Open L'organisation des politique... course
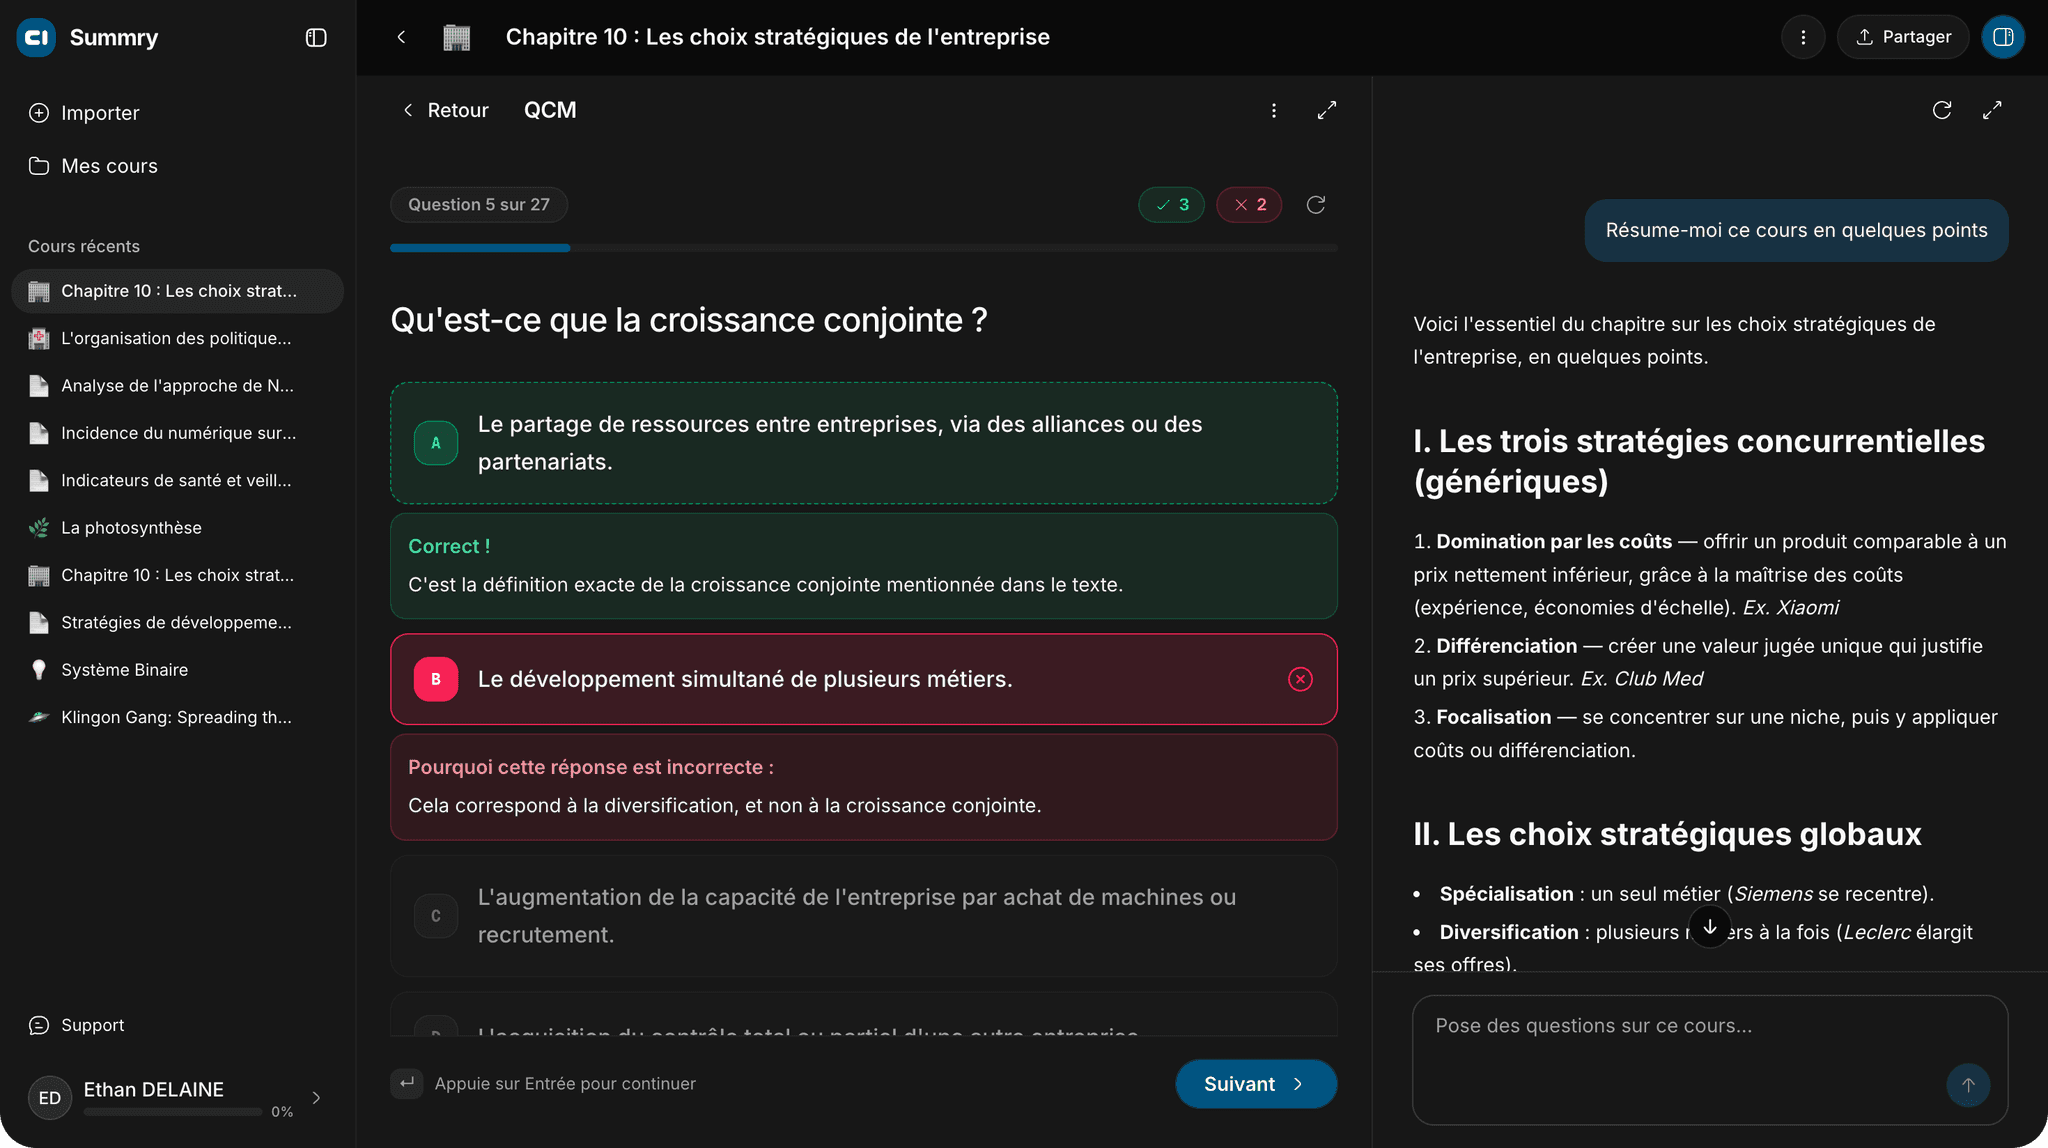This screenshot has width=2048, height=1148. click(x=177, y=338)
